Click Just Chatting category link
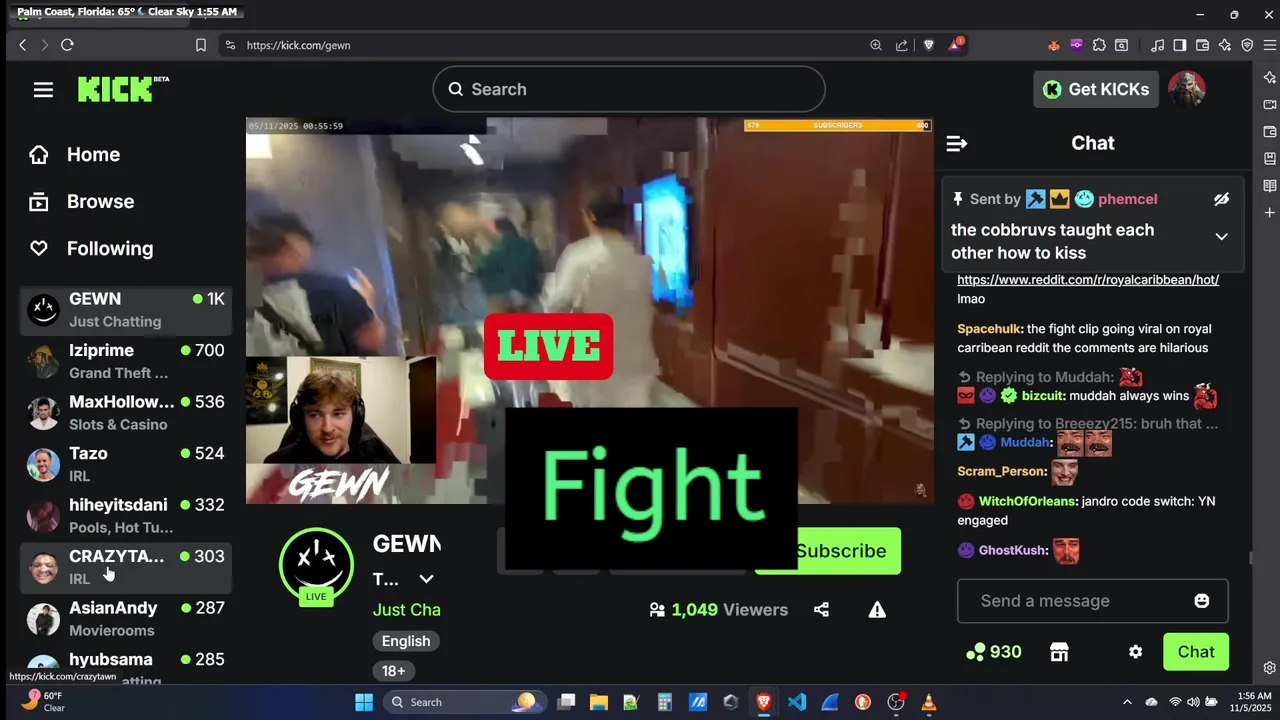This screenshot has height=720, width=1280. click(x=407, y=609)
